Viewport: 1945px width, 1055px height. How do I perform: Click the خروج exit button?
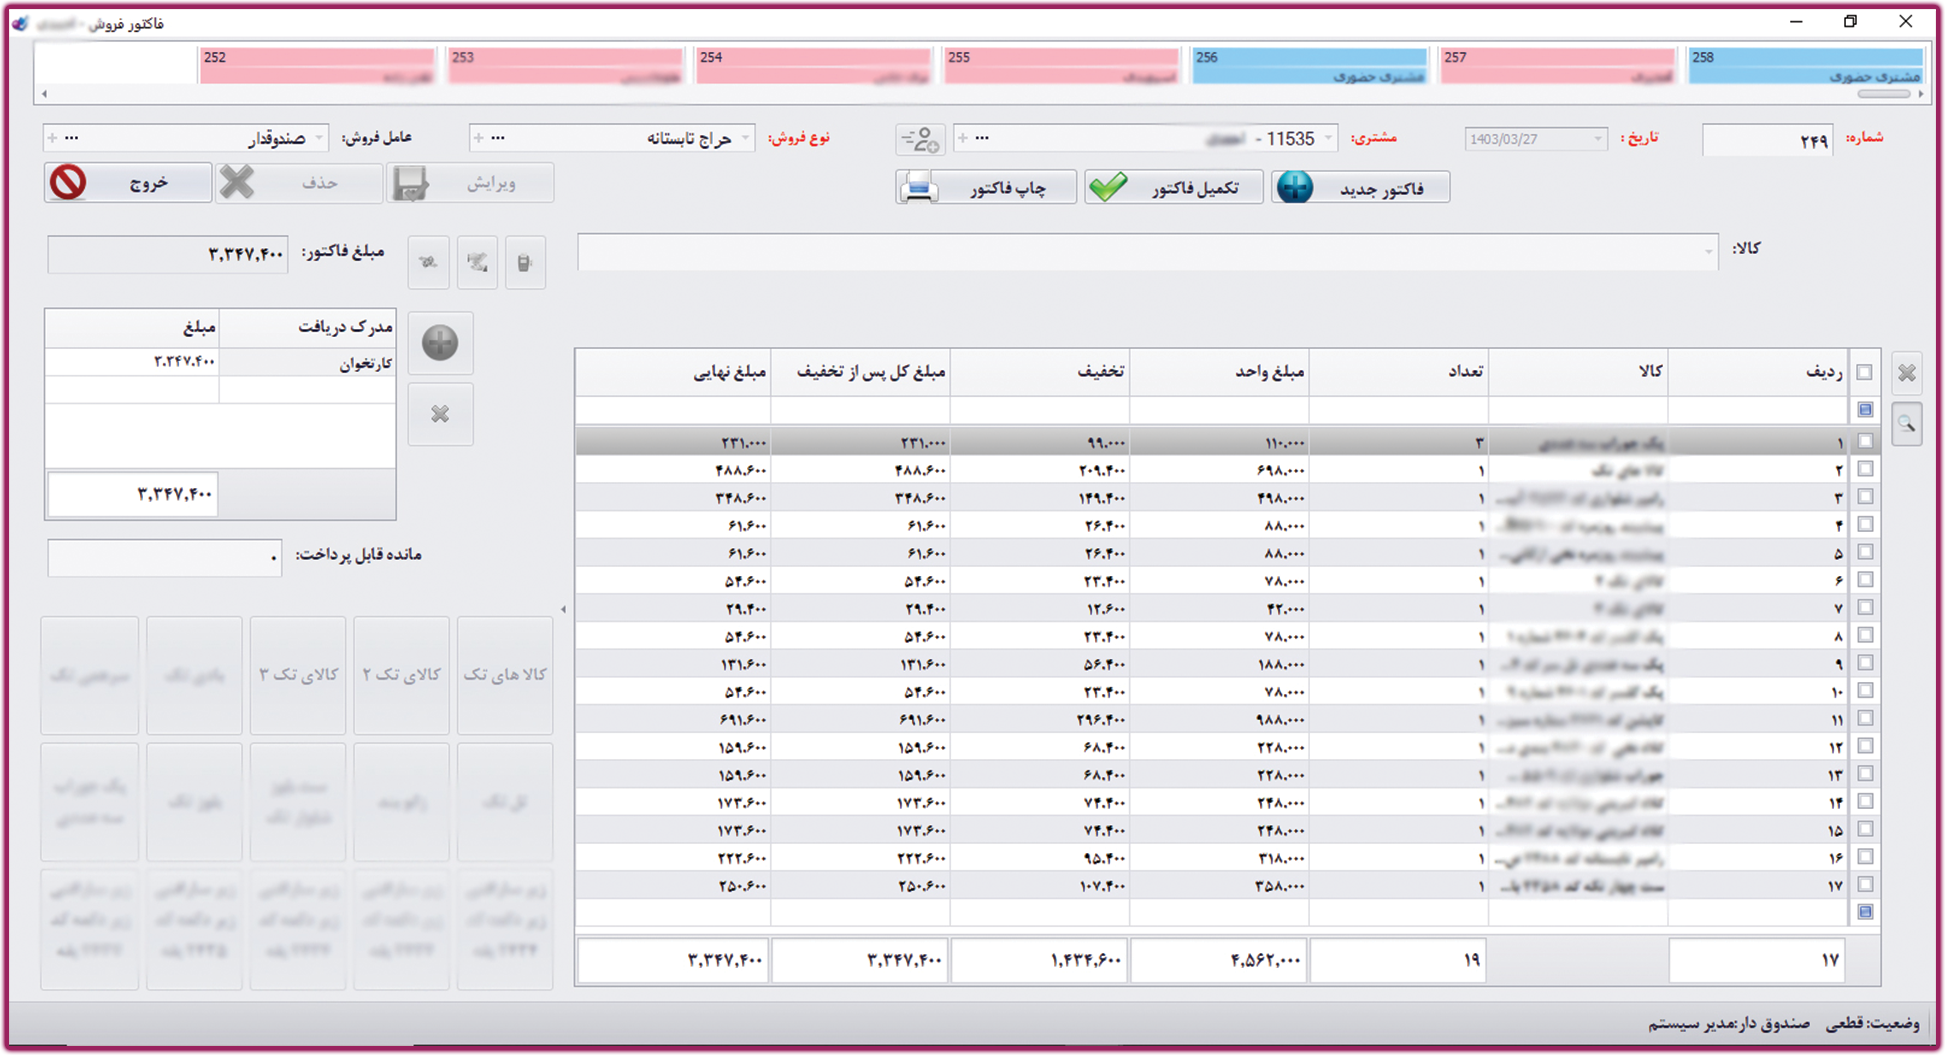coord(128,183)
